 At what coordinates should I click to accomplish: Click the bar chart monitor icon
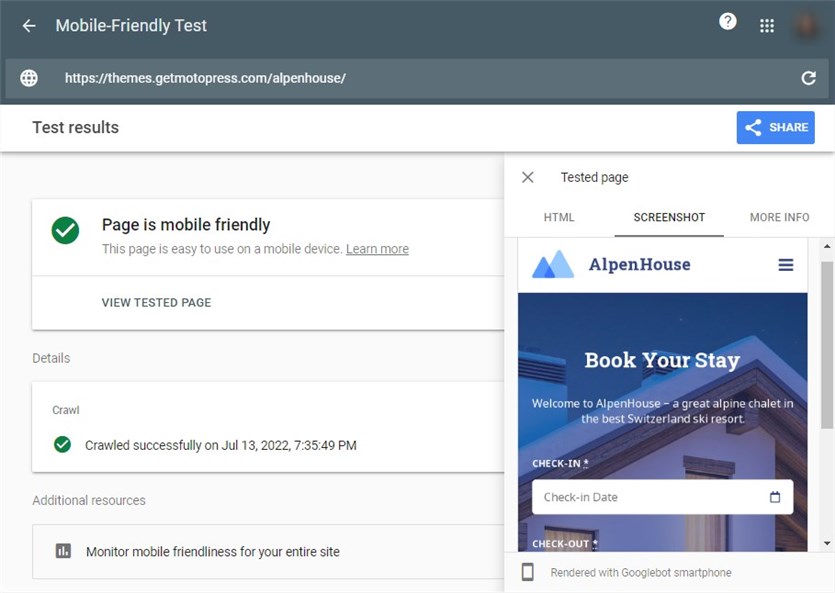coord(63,551)
